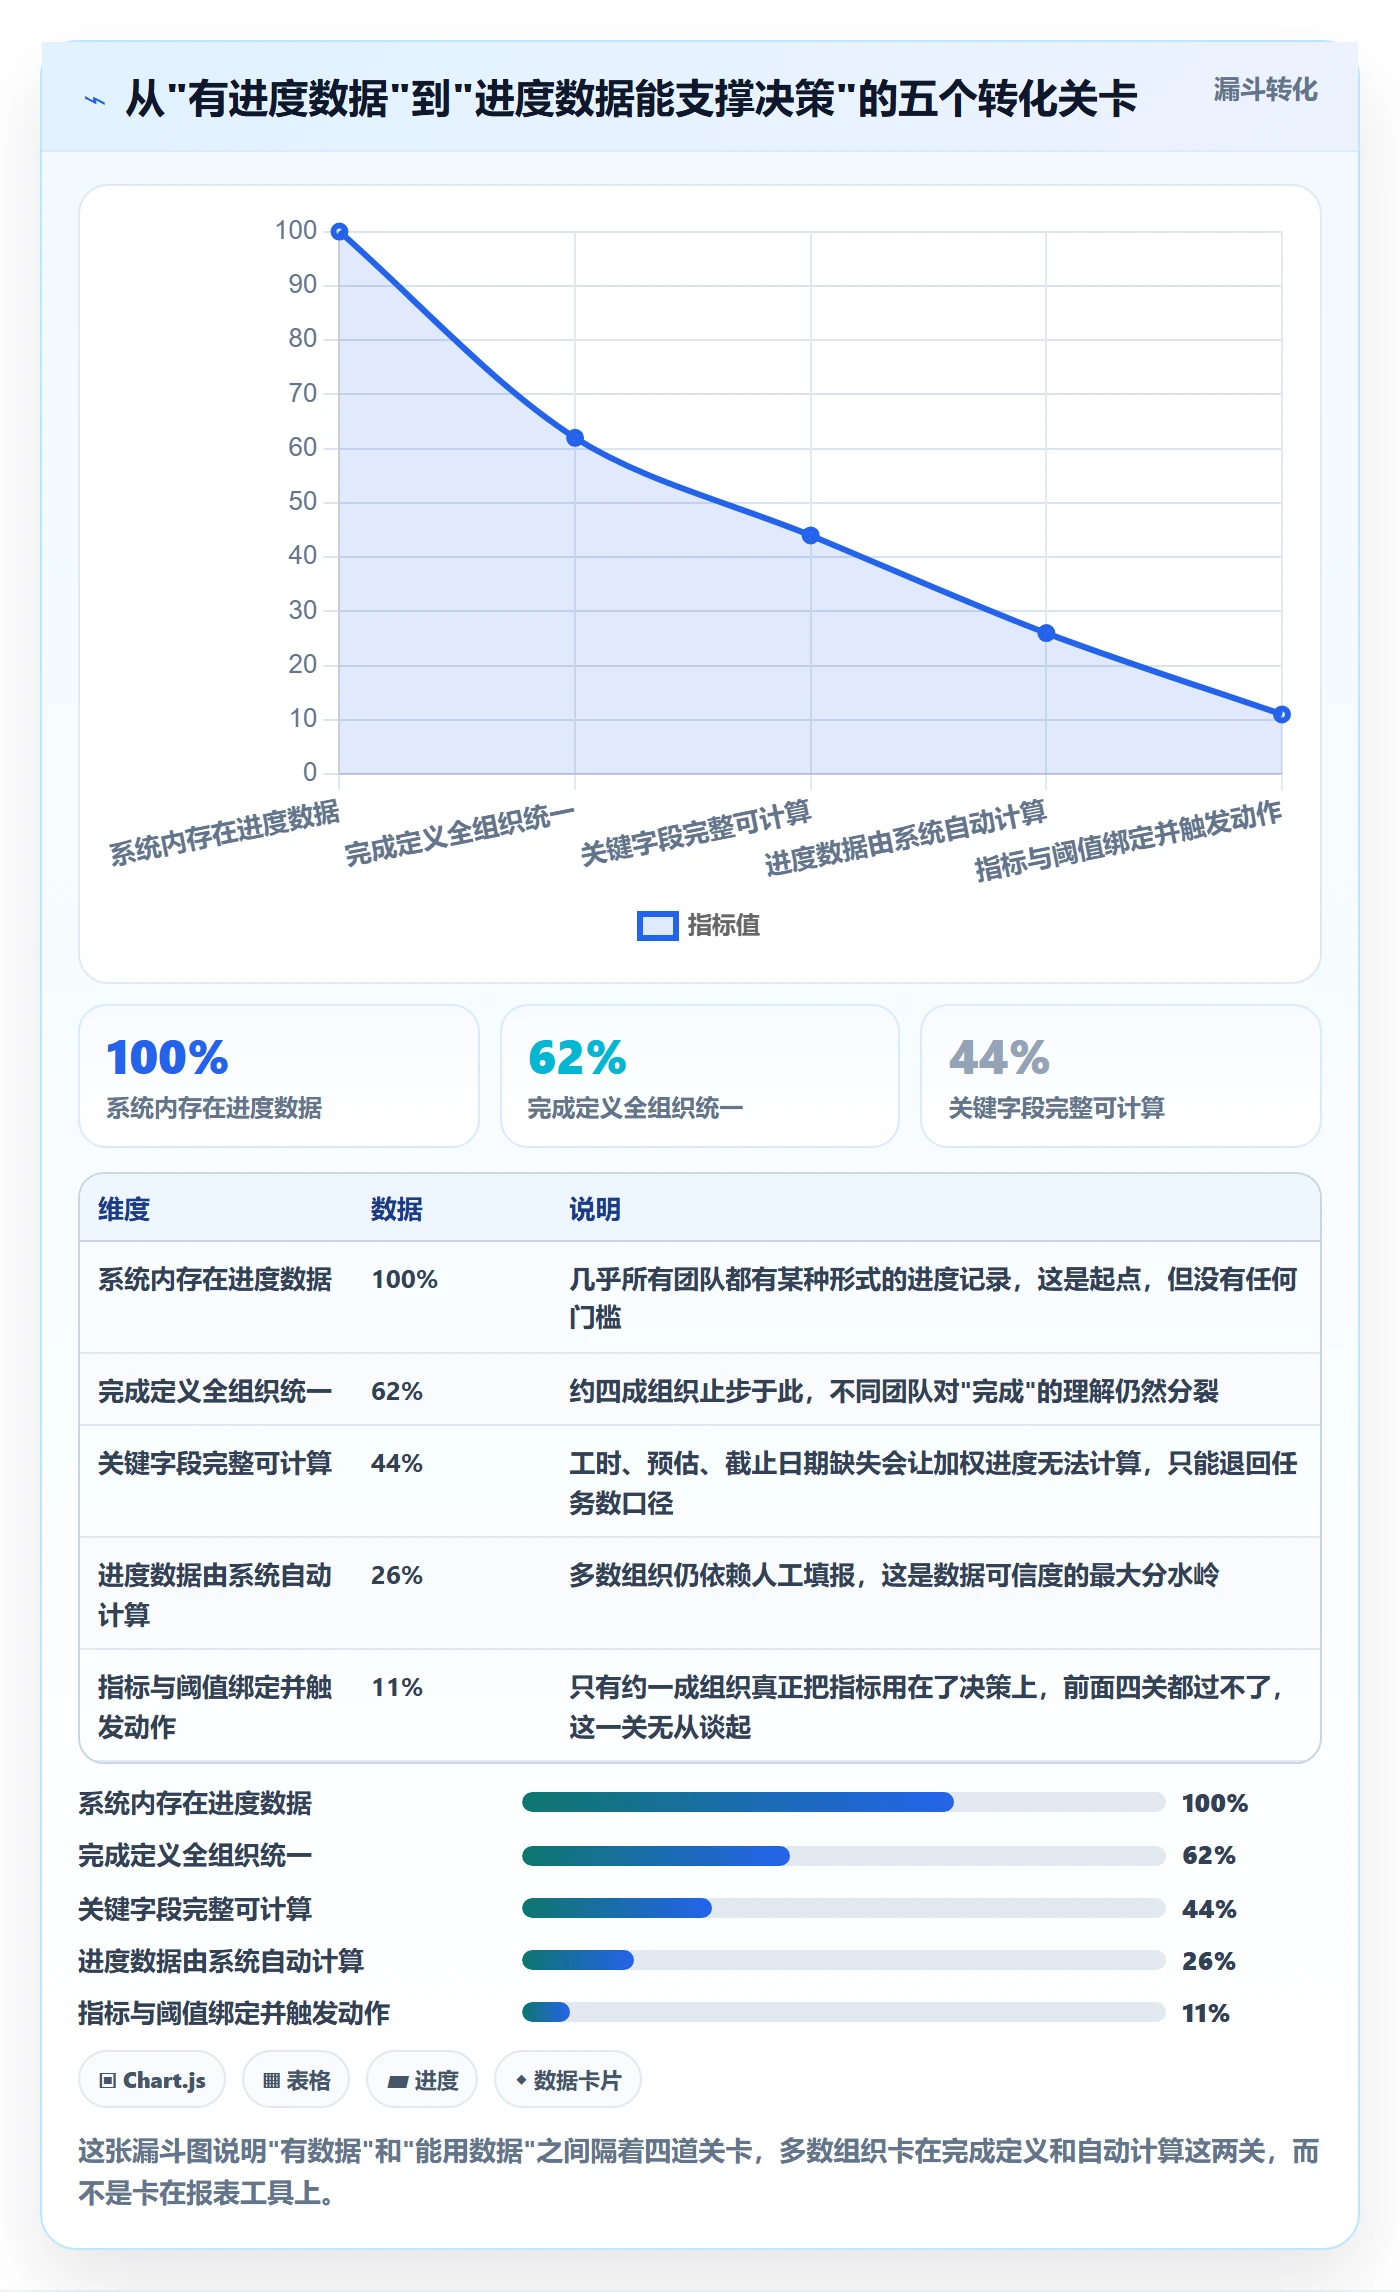
Task: Click the 系统内存在进度数据 progress bar
Action: click(x=843, y=1802)
